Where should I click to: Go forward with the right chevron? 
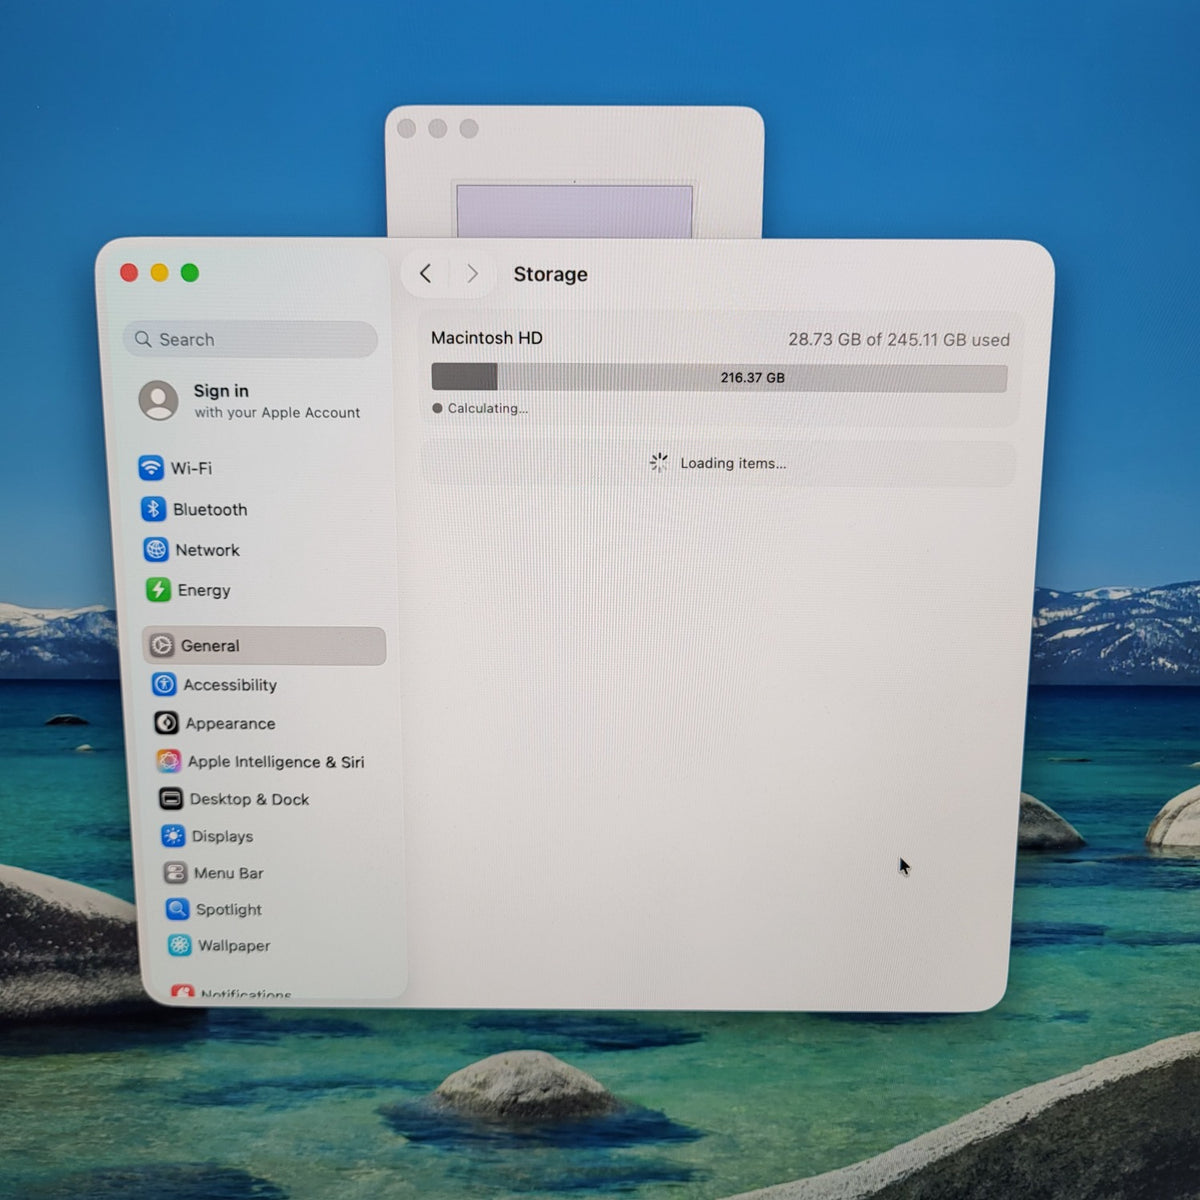[x=472, y=273]
